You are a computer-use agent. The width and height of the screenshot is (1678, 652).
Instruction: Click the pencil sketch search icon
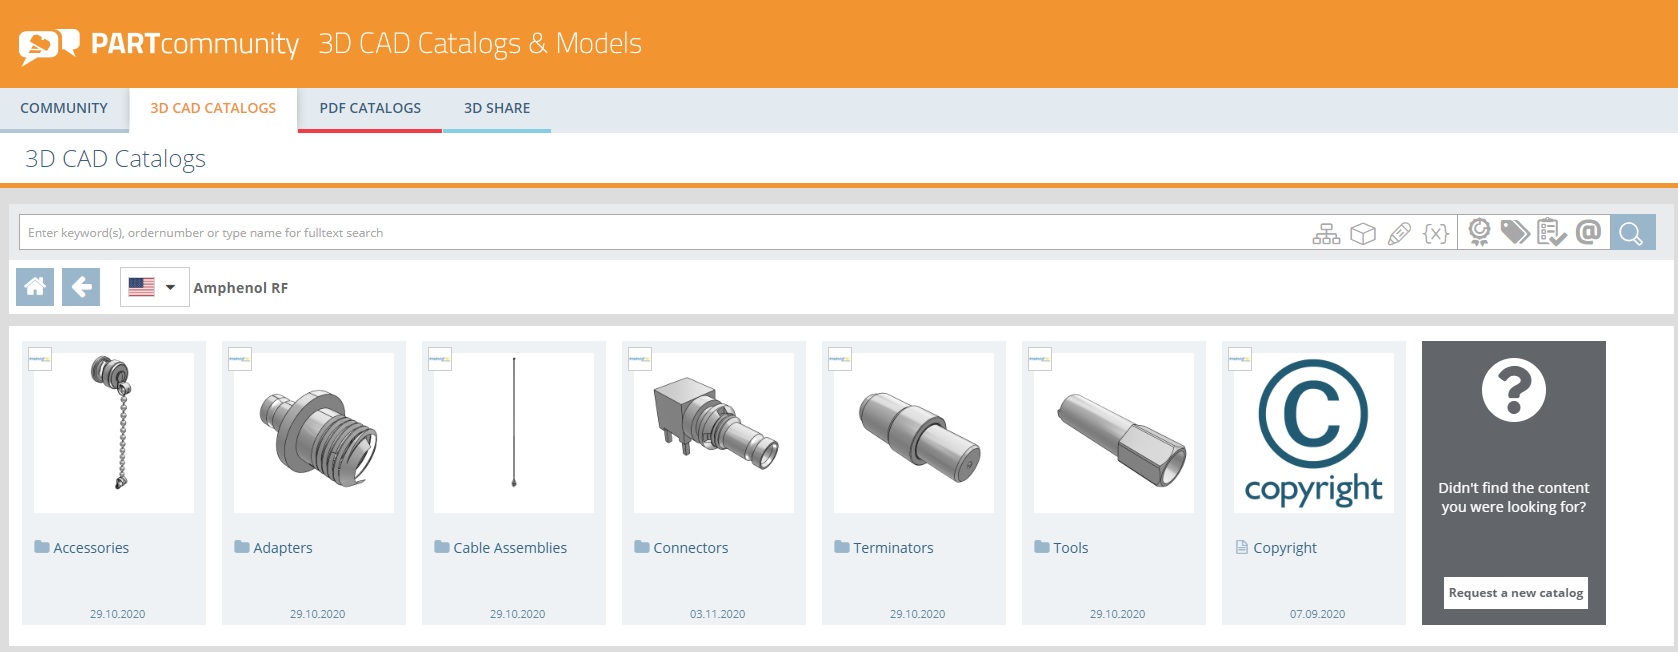1399,234
